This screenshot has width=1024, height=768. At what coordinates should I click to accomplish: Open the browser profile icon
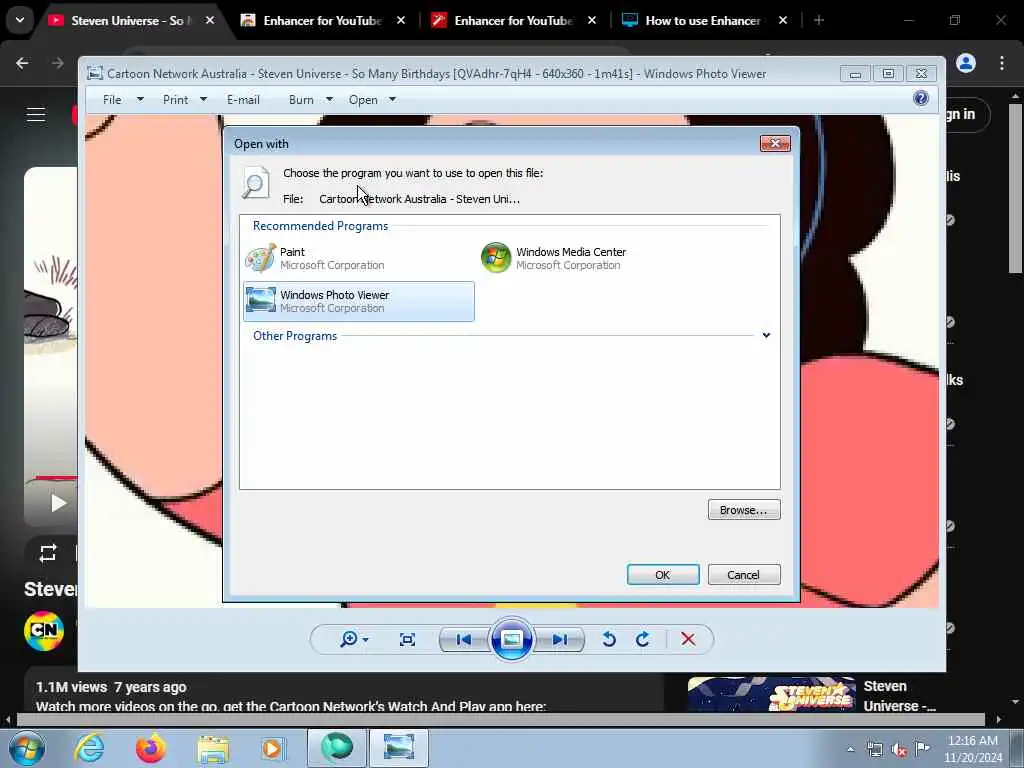tap(966, 63)
